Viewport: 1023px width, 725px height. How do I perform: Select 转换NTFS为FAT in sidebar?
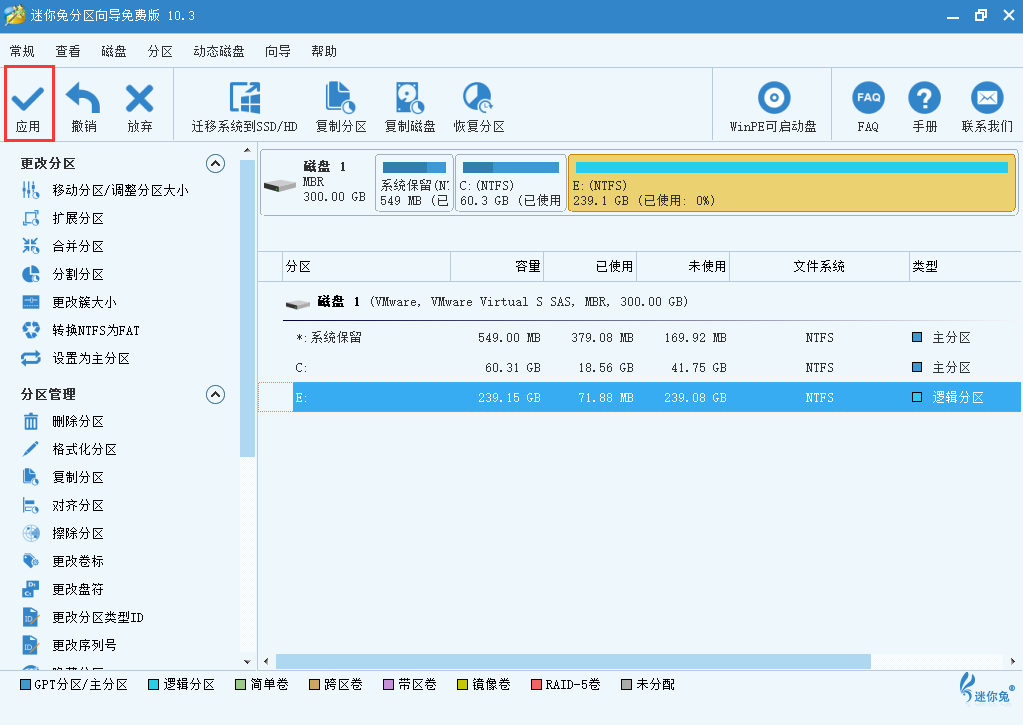click(x=81, y=331)
